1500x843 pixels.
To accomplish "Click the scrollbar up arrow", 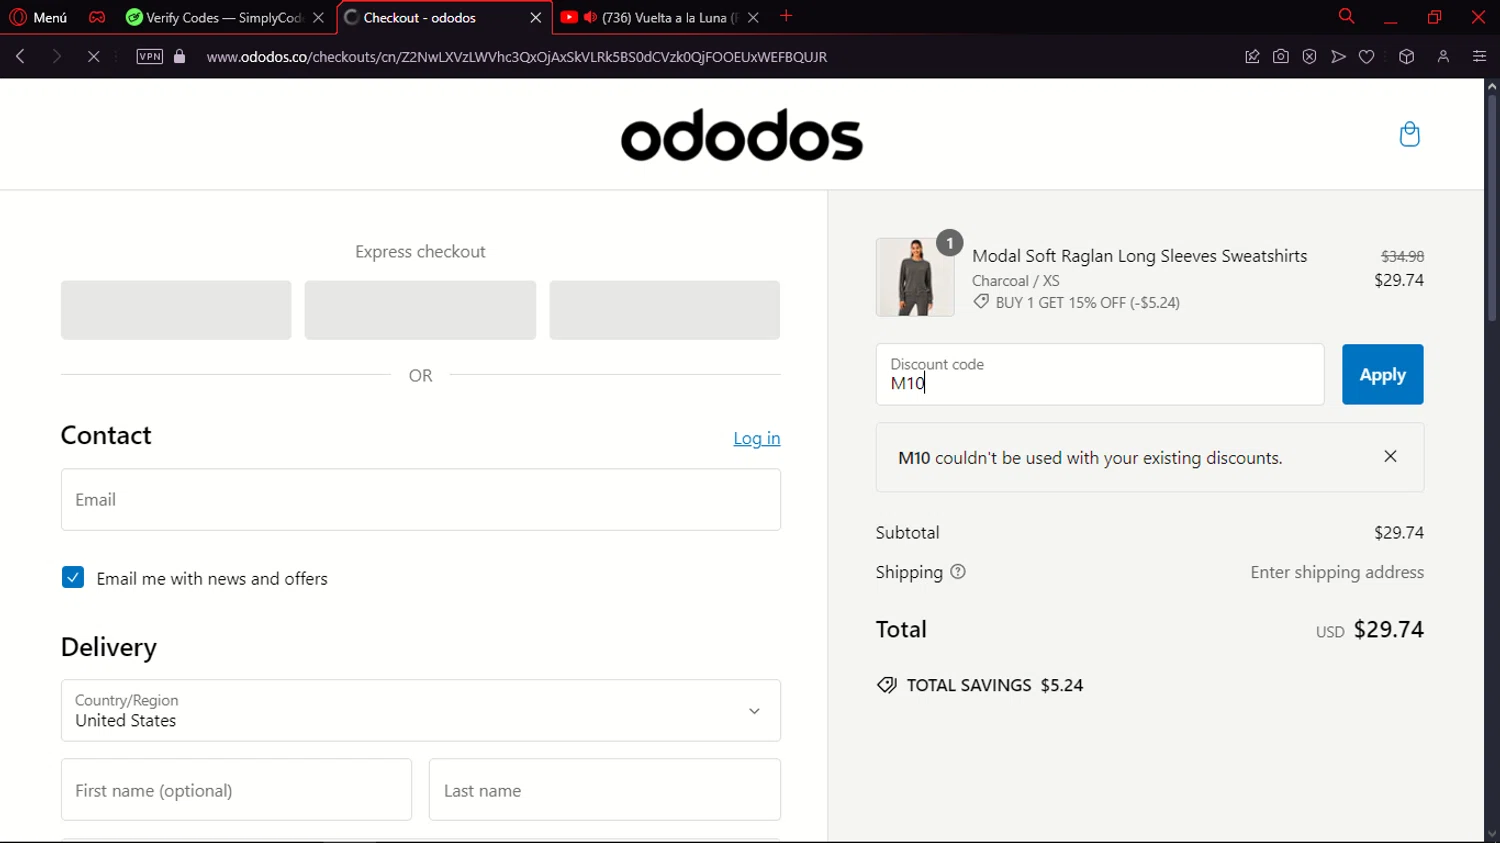I will (1492, 86).
